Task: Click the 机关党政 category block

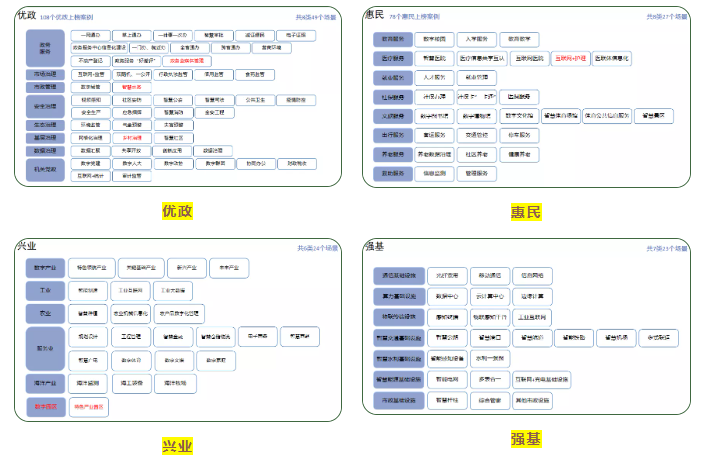Action: click(x=45, y=169)
